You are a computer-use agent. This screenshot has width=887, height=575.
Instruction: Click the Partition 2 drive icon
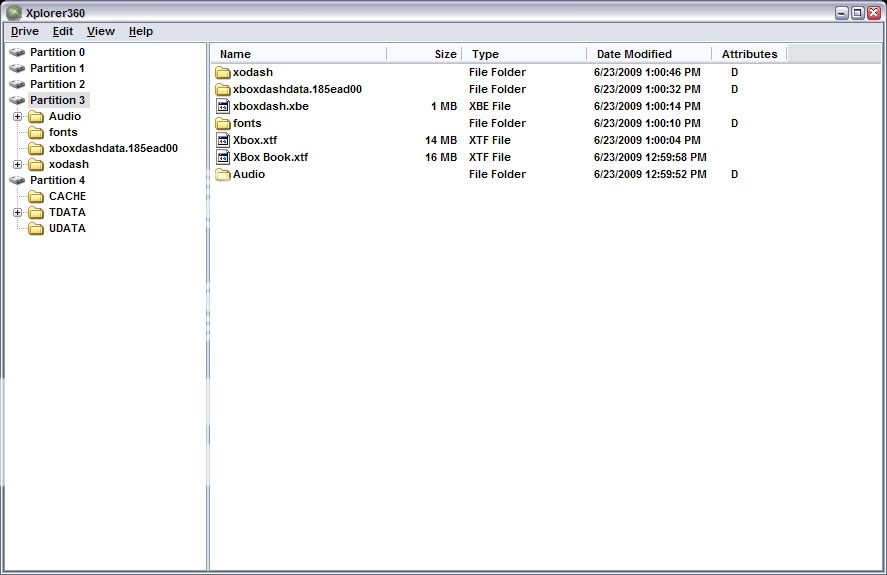[18, 84]
